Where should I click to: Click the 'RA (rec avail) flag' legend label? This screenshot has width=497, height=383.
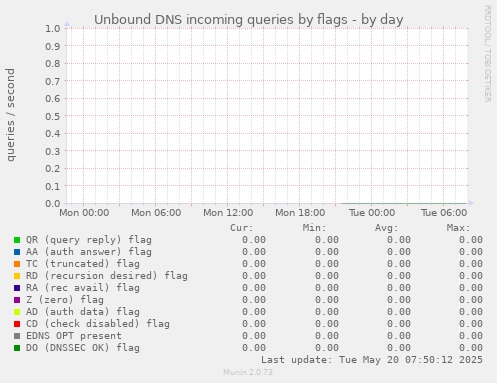tap(83, 288)
